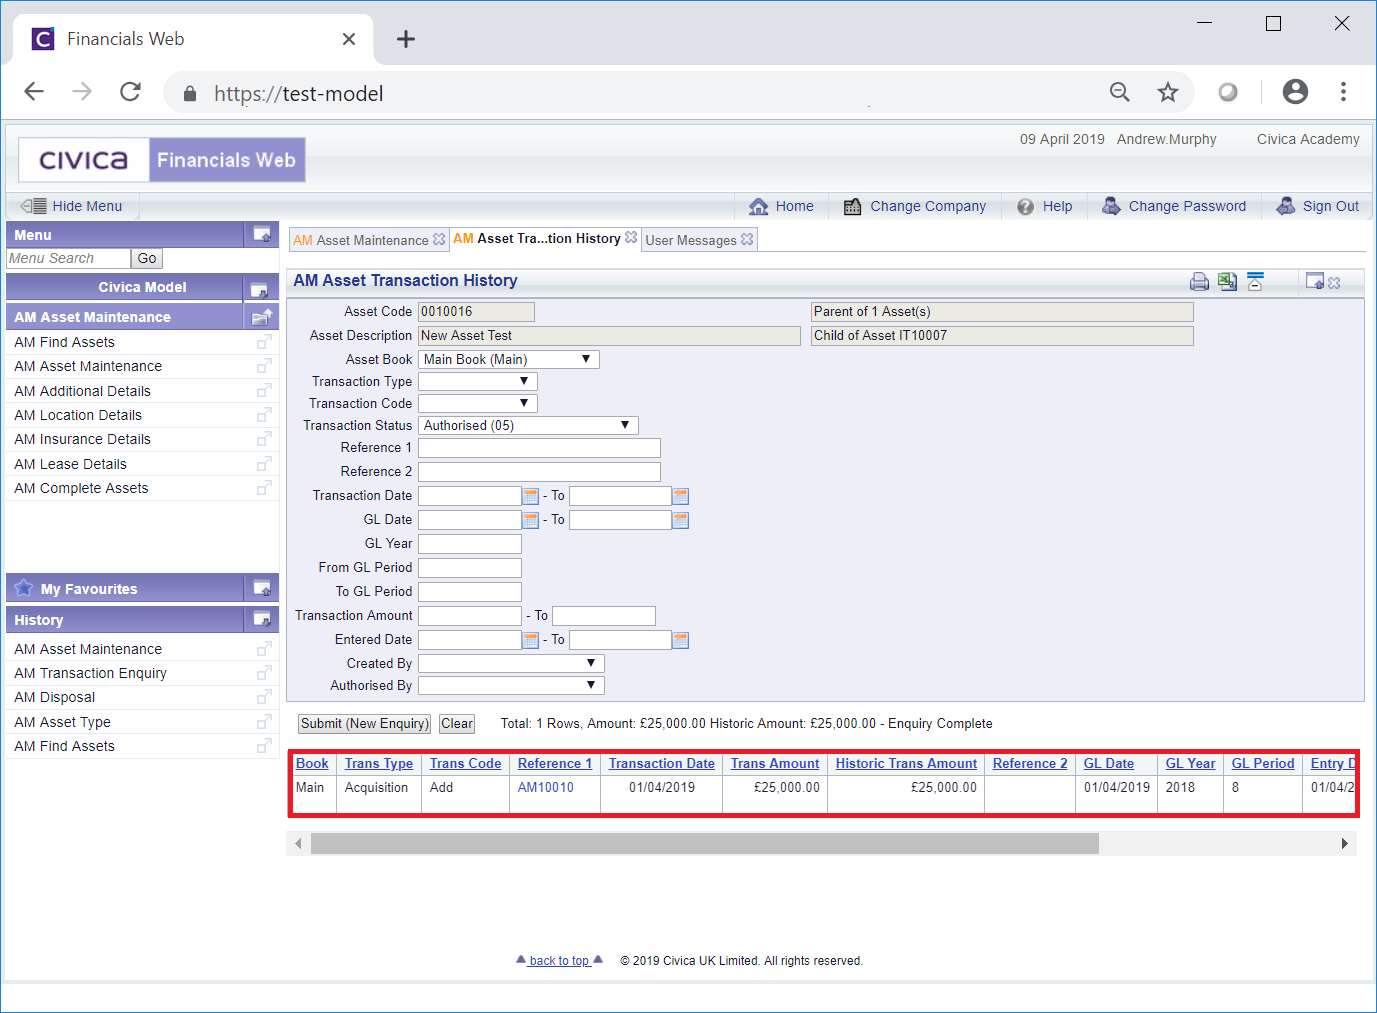This screenshot has width=1377, height=1013.
Task: Export results to Excel
Action: click(x=1227, y=282)
